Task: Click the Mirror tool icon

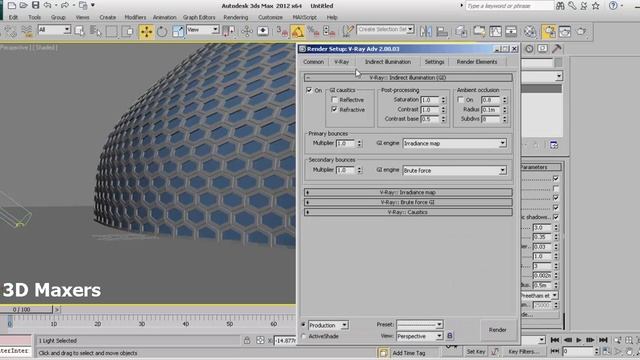Action: pyautogui.click(x=426, y=31)
